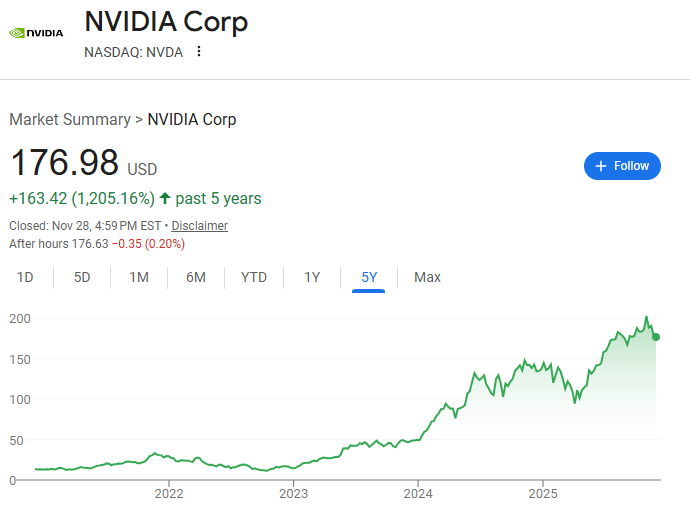This screenshot has height=510, width=691.
Task: Show the 1Y price chart
Action: 312,277
